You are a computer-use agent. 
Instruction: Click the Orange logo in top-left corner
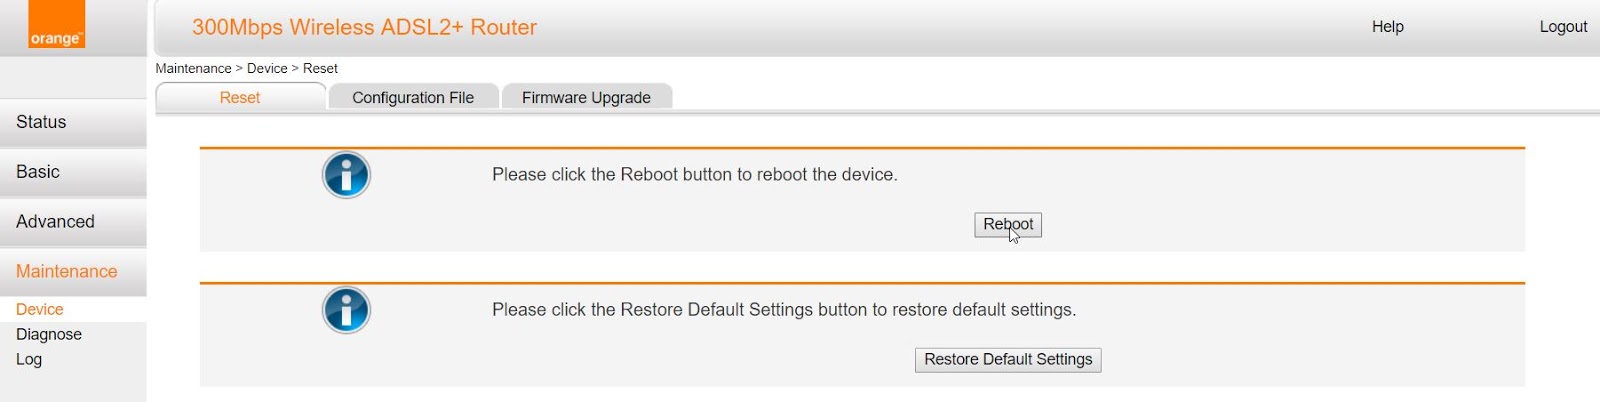tap(56, 24)
